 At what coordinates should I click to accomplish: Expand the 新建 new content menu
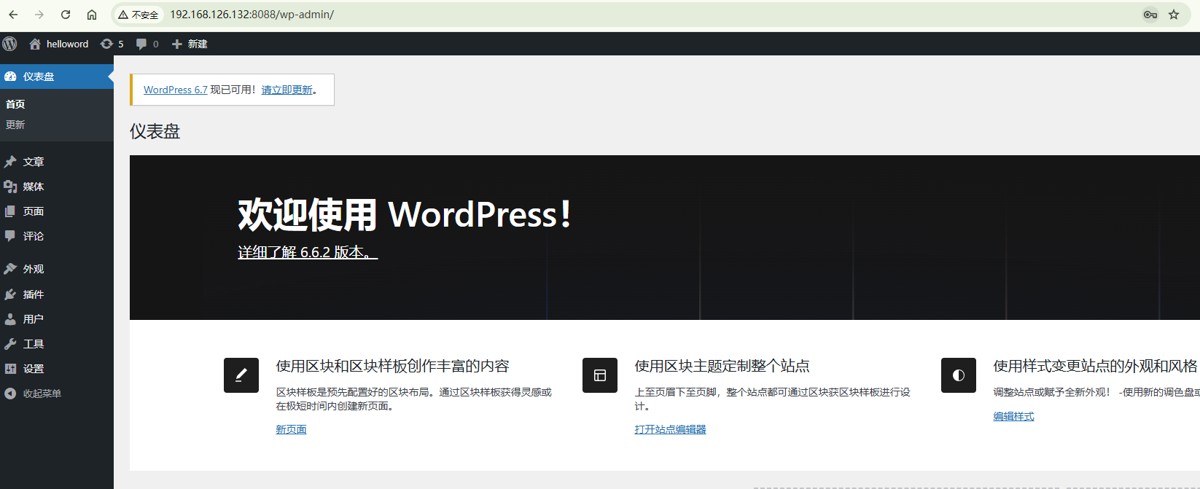point(189,44)
